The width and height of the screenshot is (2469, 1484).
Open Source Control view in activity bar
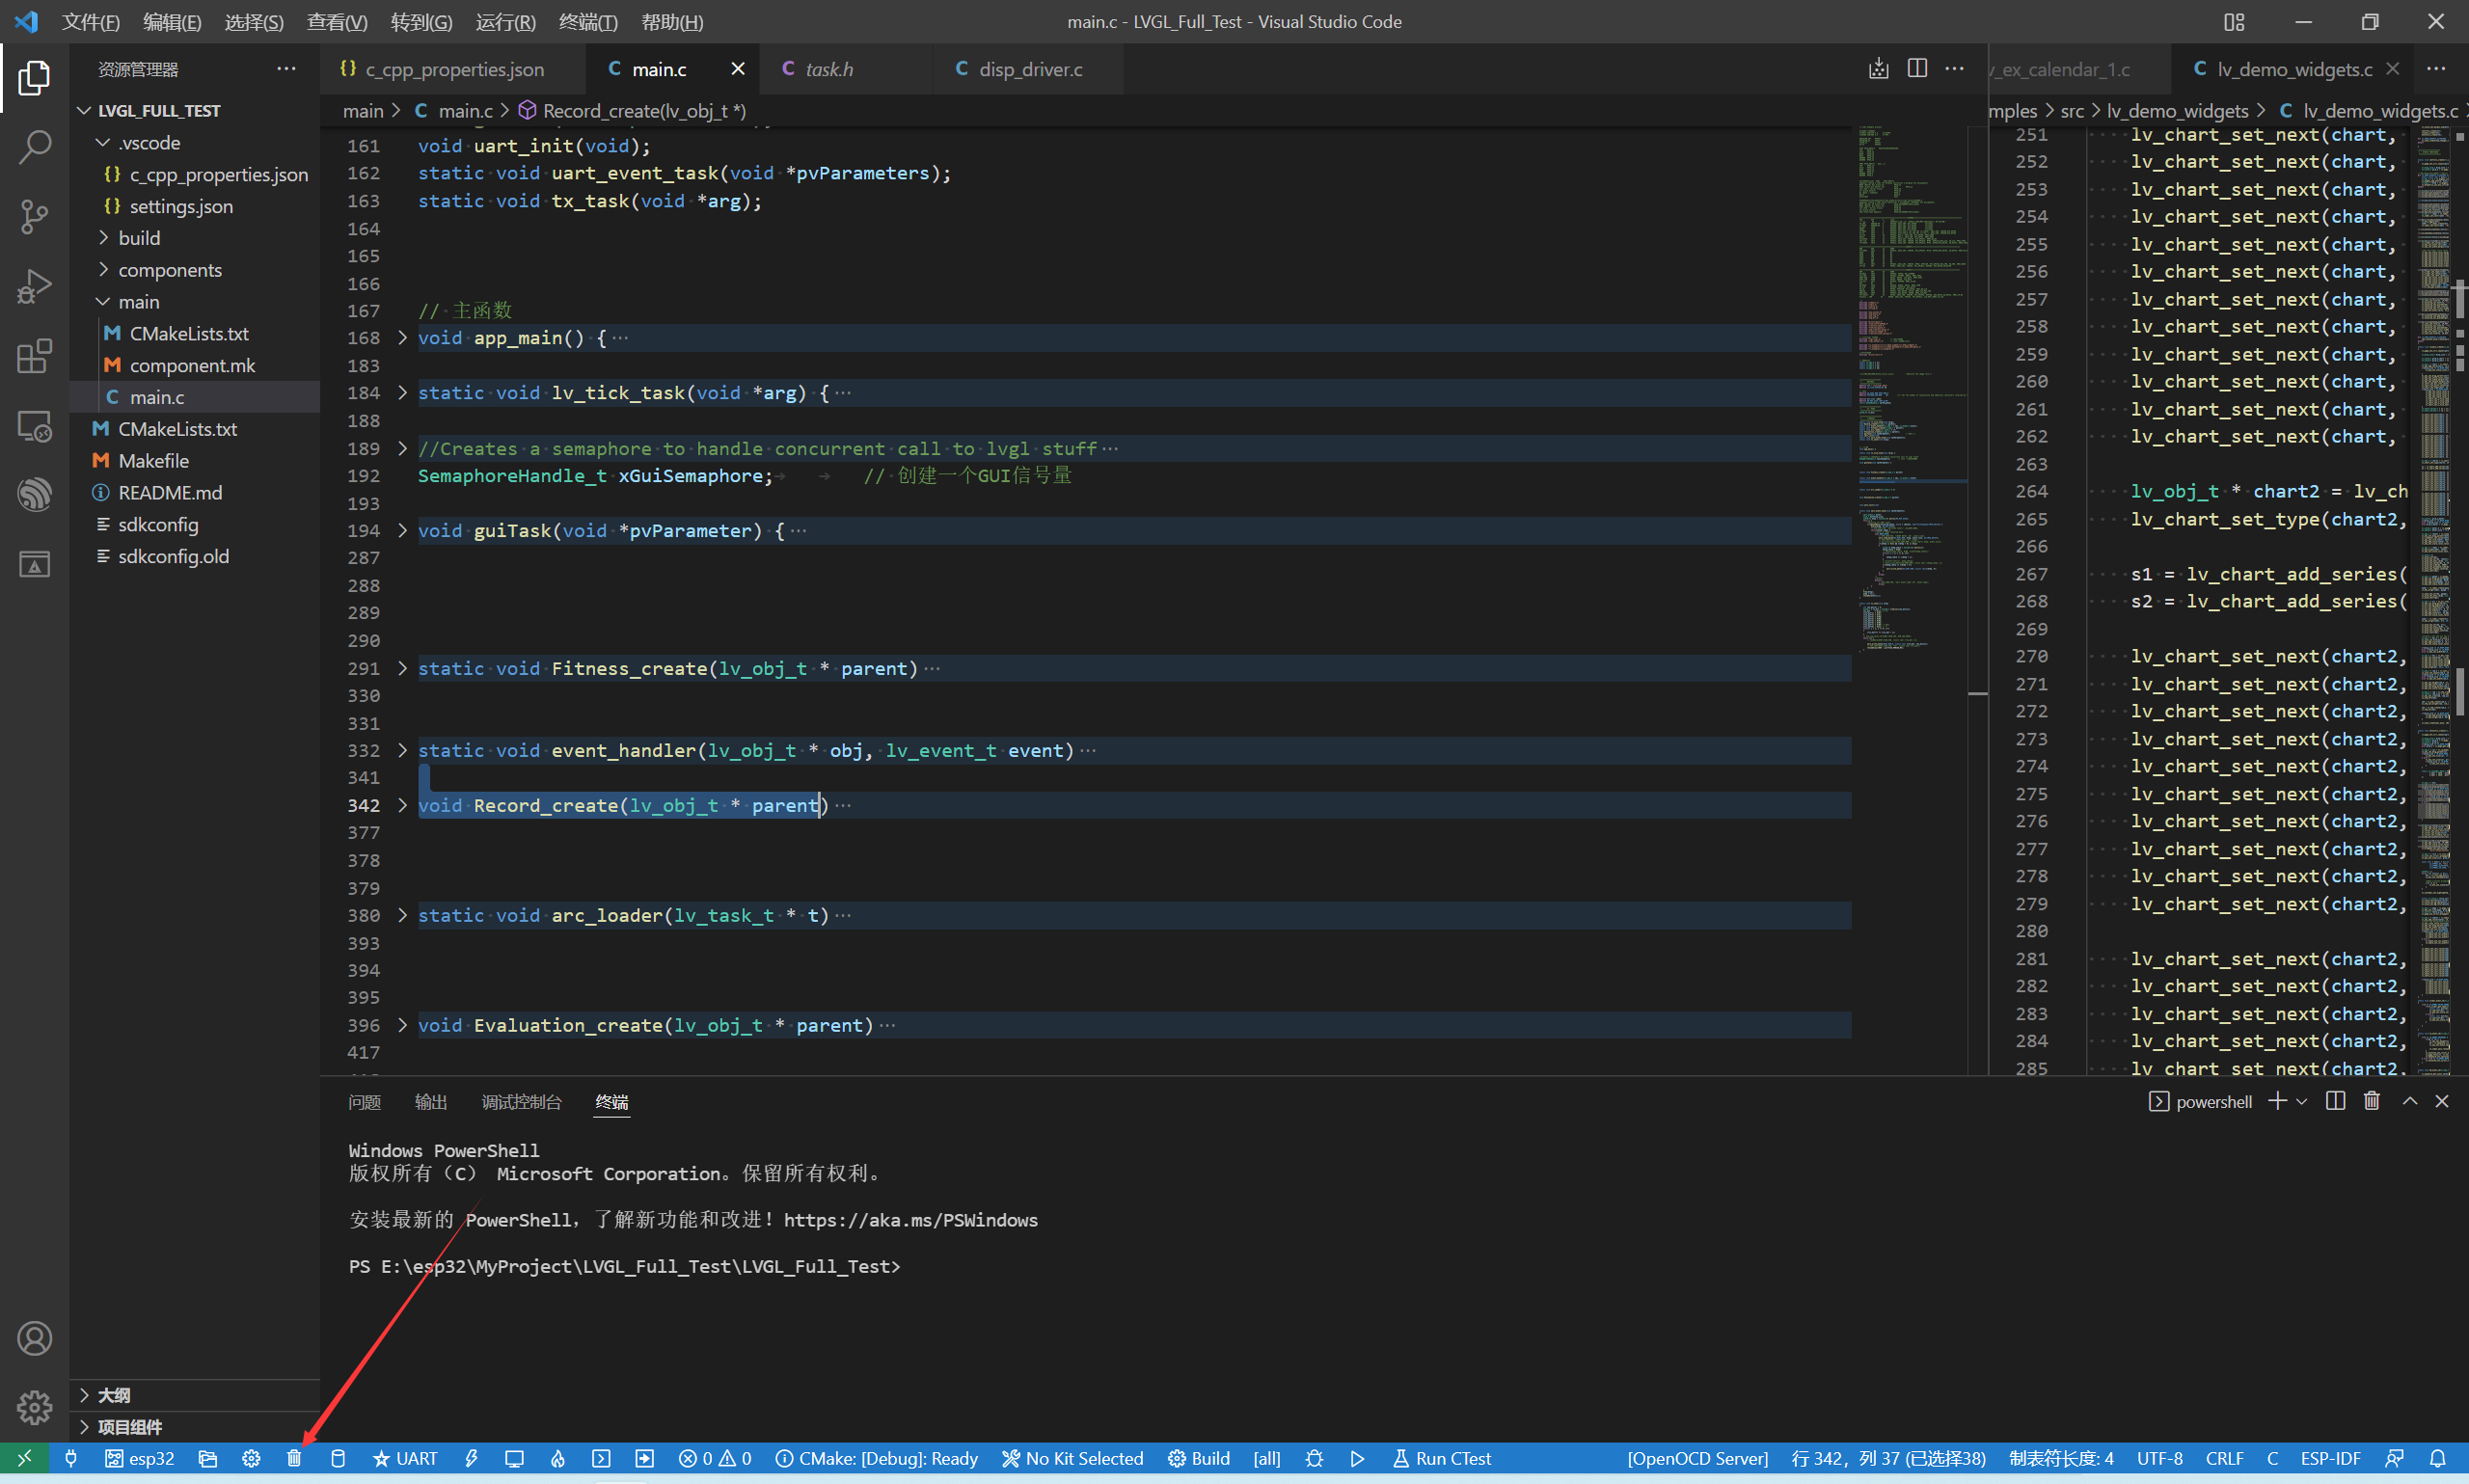34,216
